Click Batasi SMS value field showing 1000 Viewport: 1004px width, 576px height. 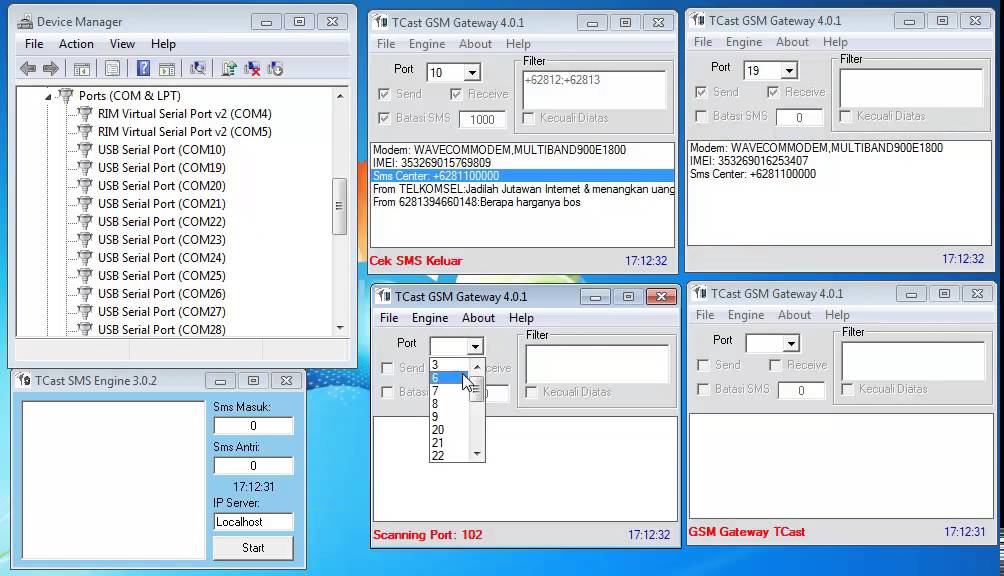pos(482,119)
